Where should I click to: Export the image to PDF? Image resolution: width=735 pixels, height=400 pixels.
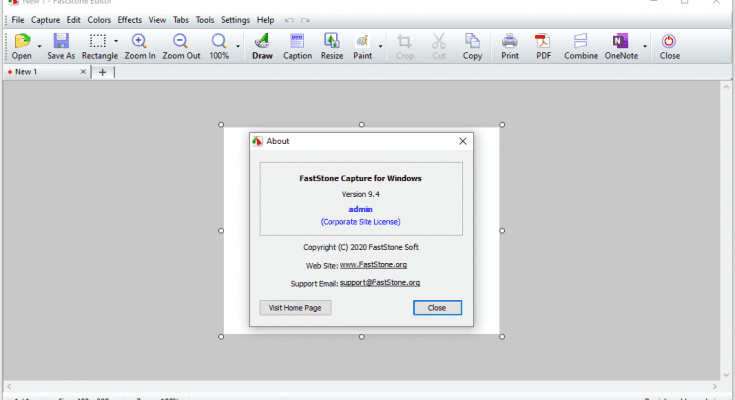click(x=543, y=46)
